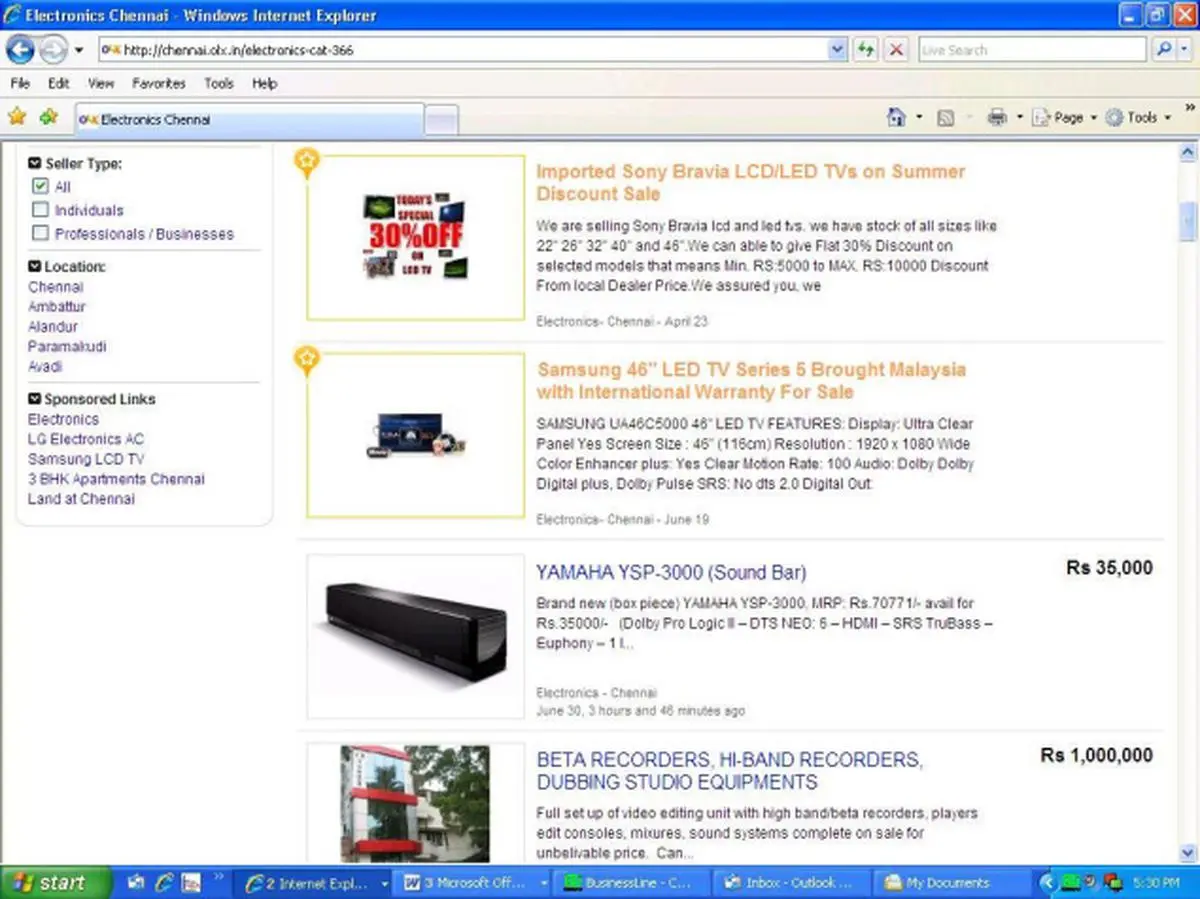Expand the Print options dropdown arrow
Screen dimensions: 1200x899
(x=1019, y=117)
